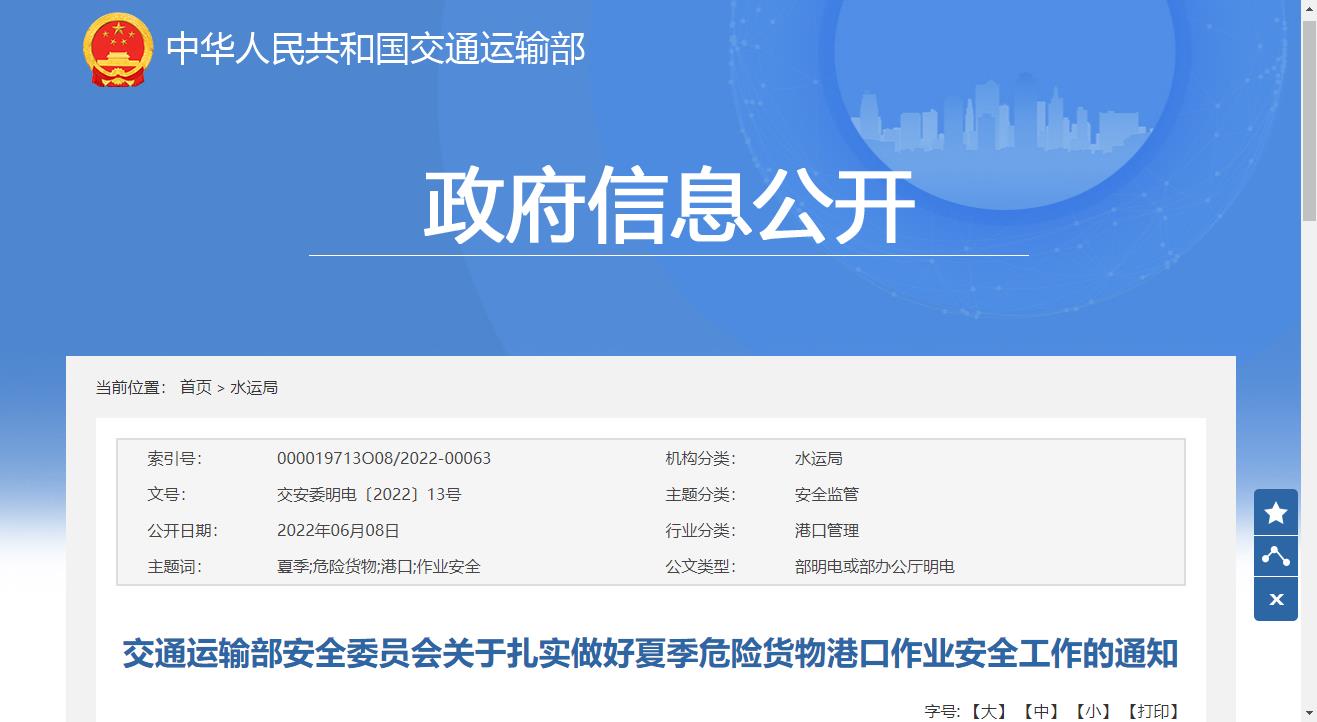
Task: Click the index number 000019713O08/2022-00063
Action: tap(384, 459)
